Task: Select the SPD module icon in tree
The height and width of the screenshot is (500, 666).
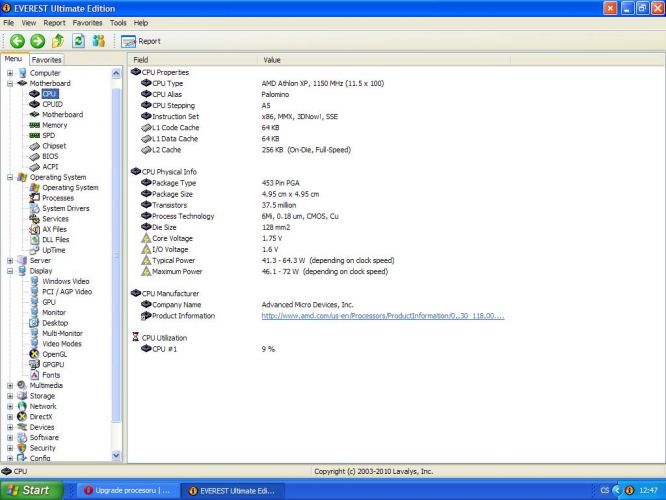Action: 34,136
